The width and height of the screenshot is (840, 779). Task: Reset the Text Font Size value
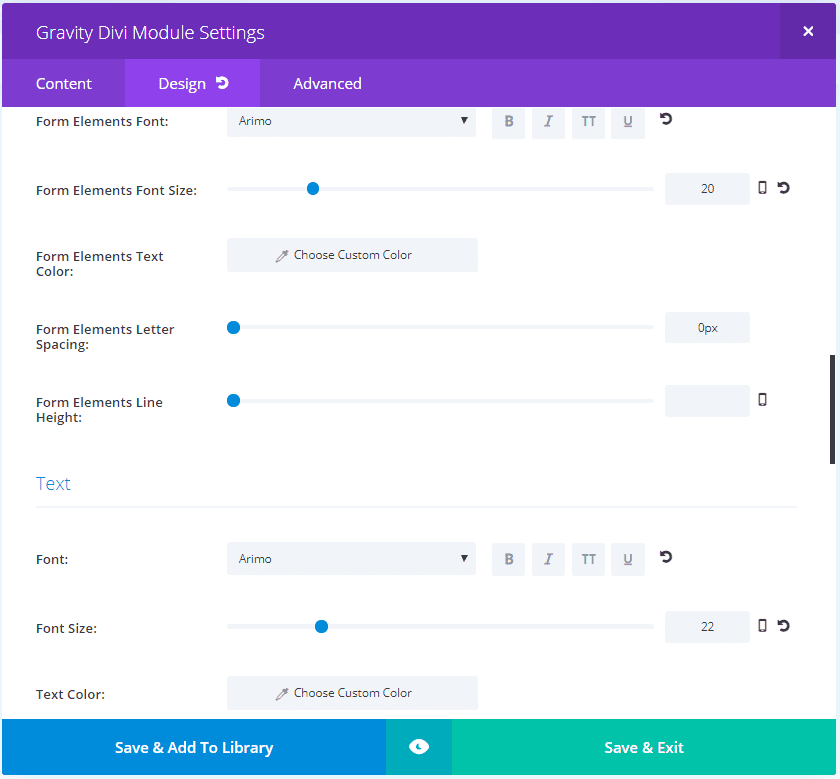784,626
